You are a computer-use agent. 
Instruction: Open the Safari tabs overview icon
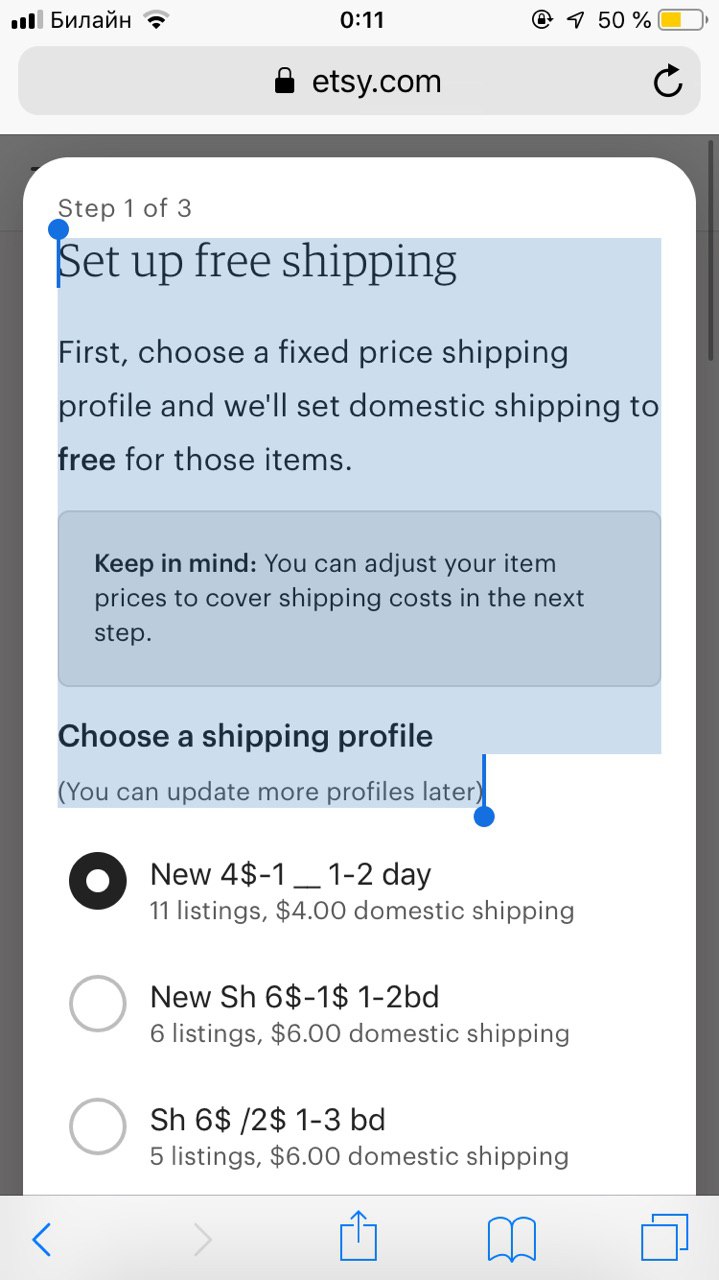pyautogui.click(x=665, y=1238)
